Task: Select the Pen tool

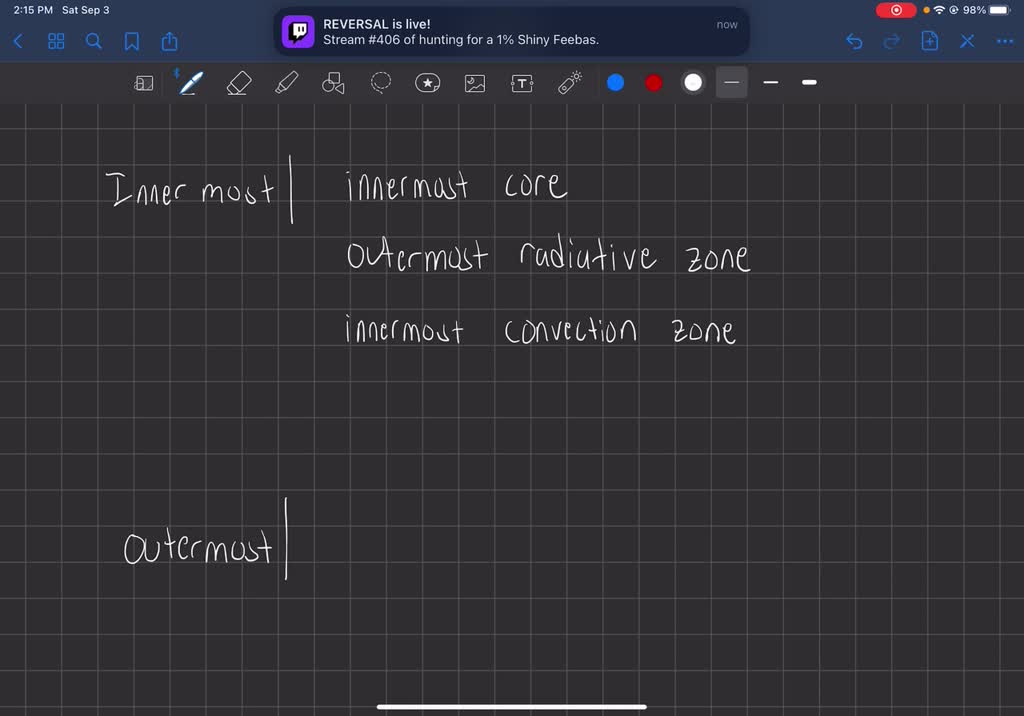Action: (191, 83)
